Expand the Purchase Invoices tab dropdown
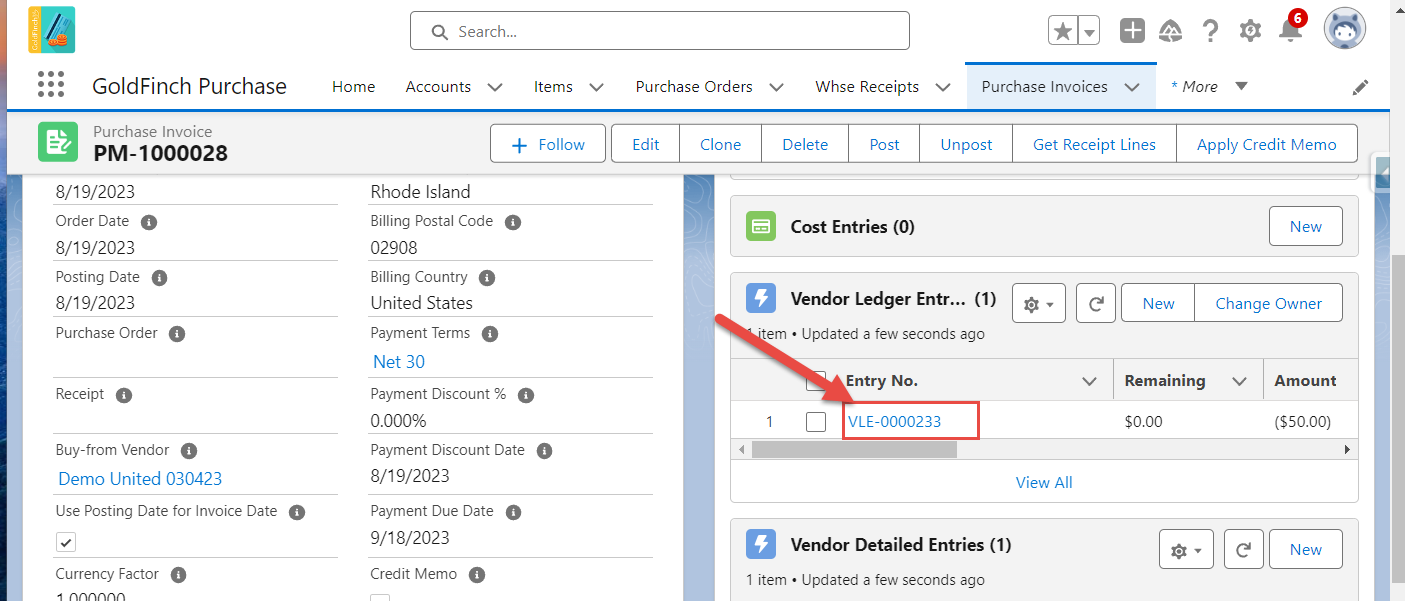The image size is (1405, 601). pyautogui.click(x=1132, y=87)
